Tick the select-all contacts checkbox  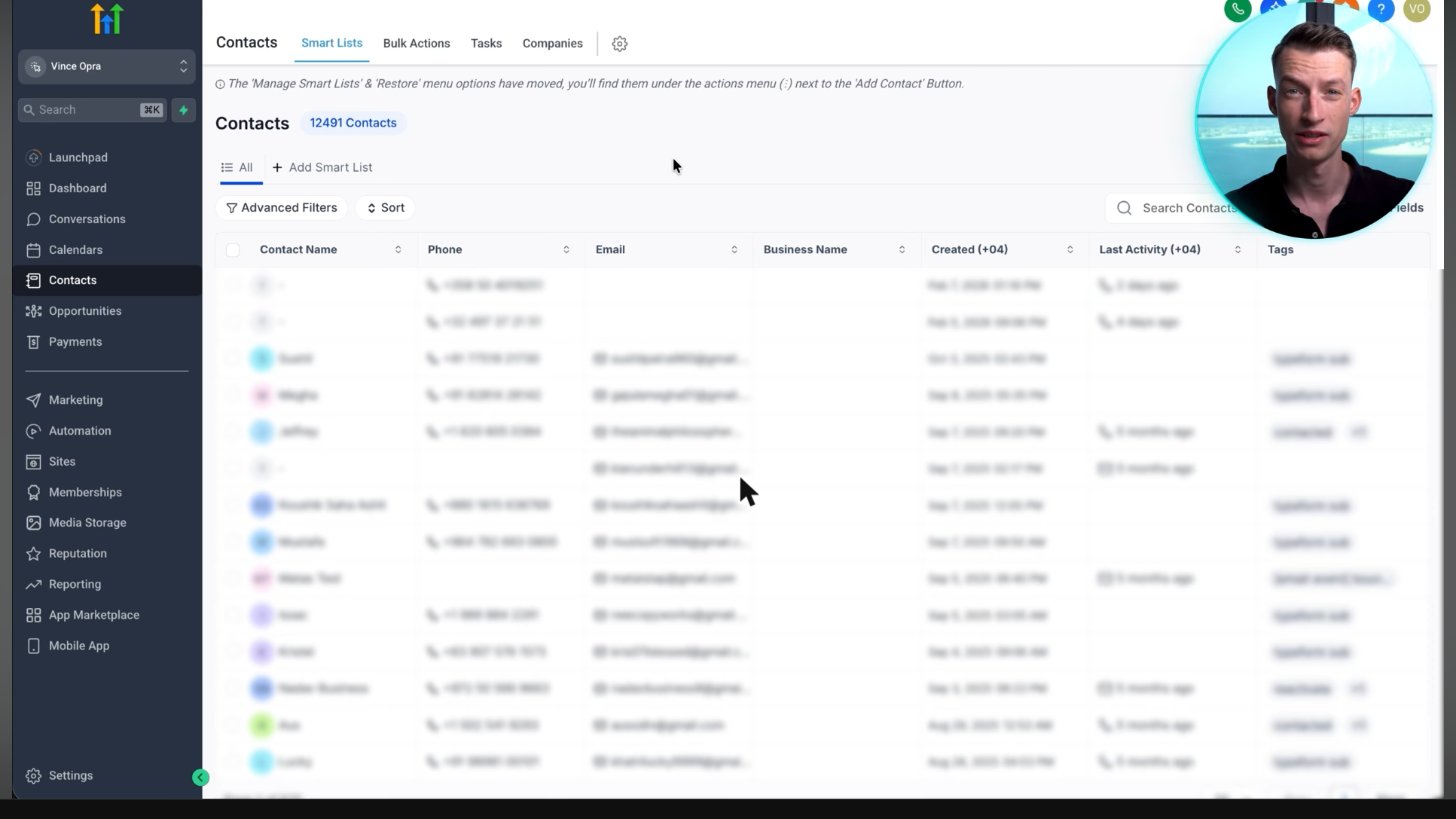[233, 250]
